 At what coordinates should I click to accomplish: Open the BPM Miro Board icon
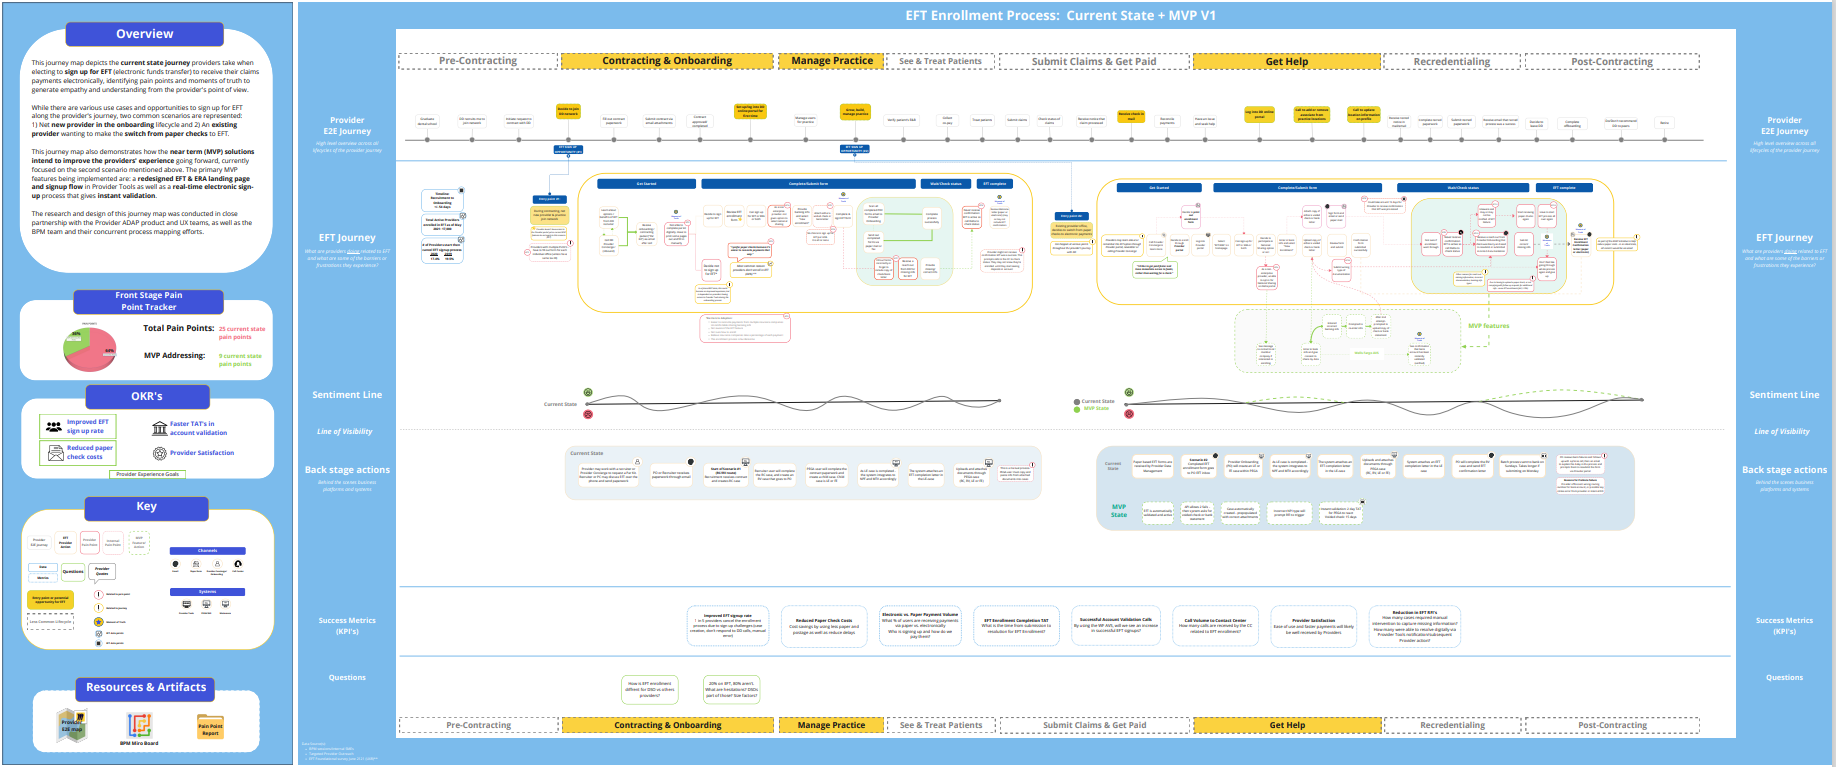pyautogui.click(x=139, y=725)
